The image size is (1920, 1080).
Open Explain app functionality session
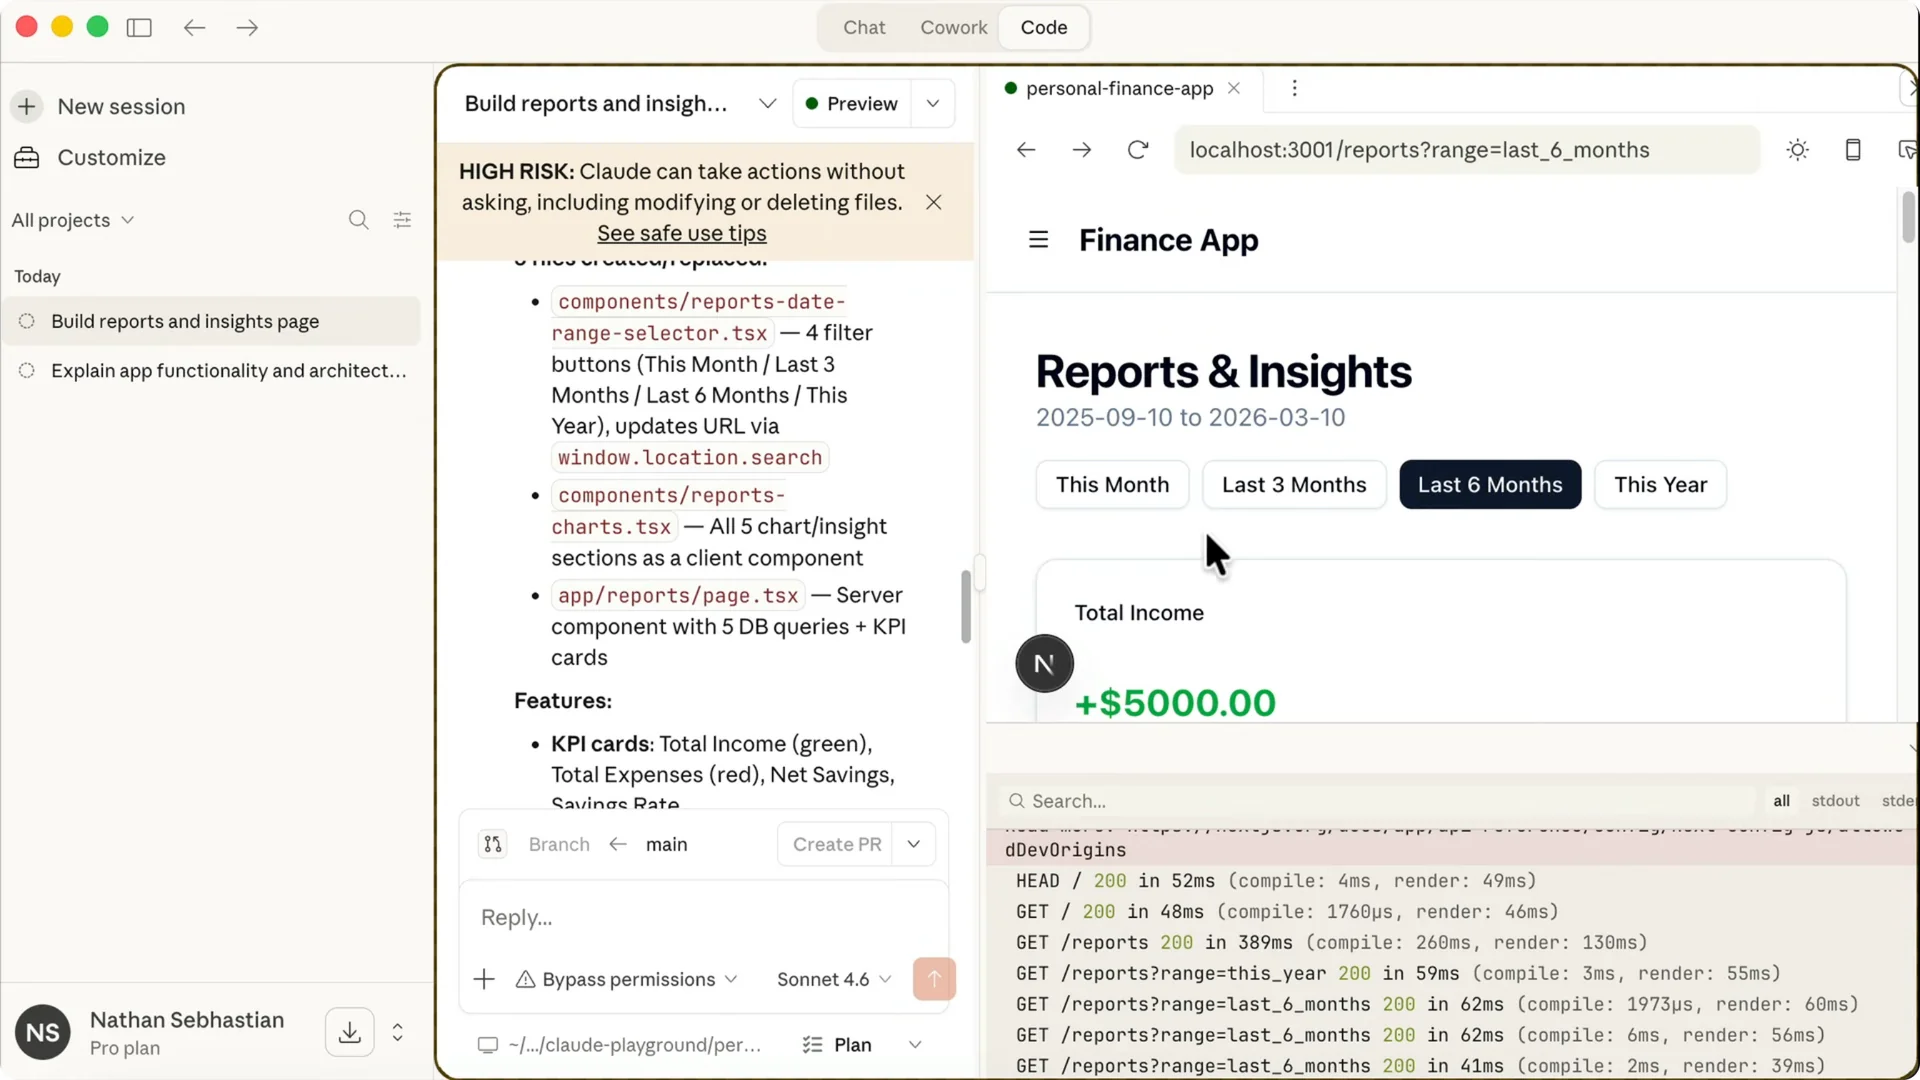212,370
